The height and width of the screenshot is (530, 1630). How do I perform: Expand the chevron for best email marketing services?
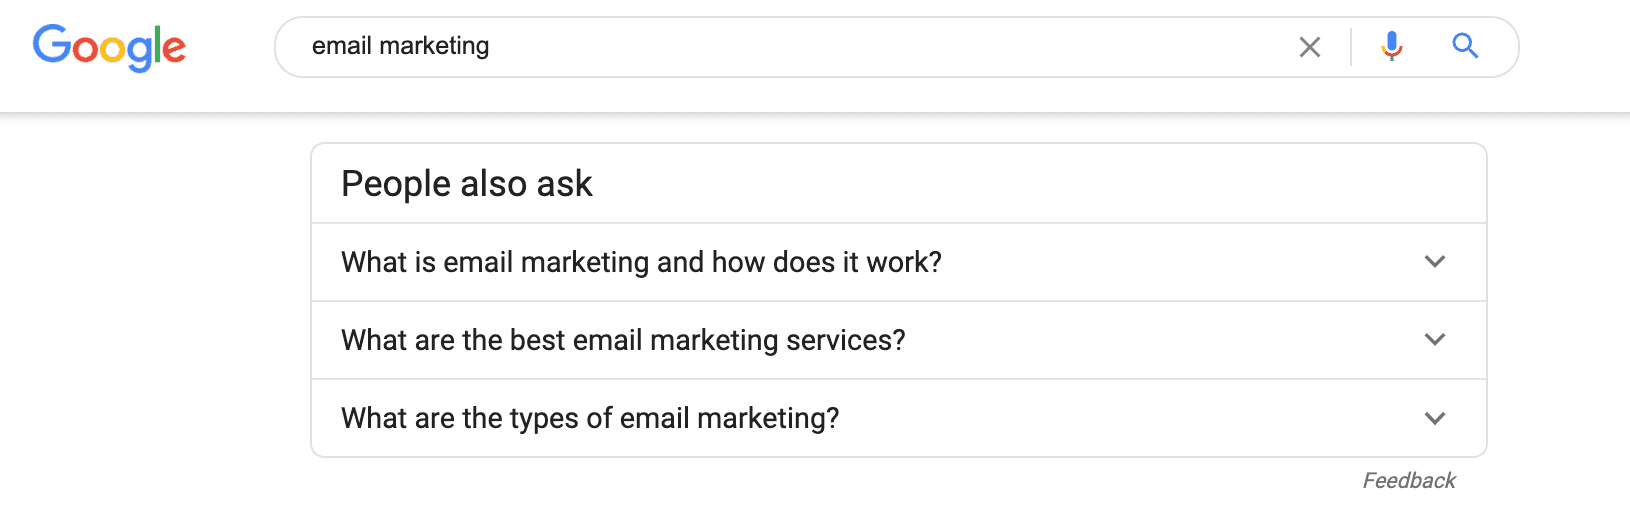[x=1435, y=340]
